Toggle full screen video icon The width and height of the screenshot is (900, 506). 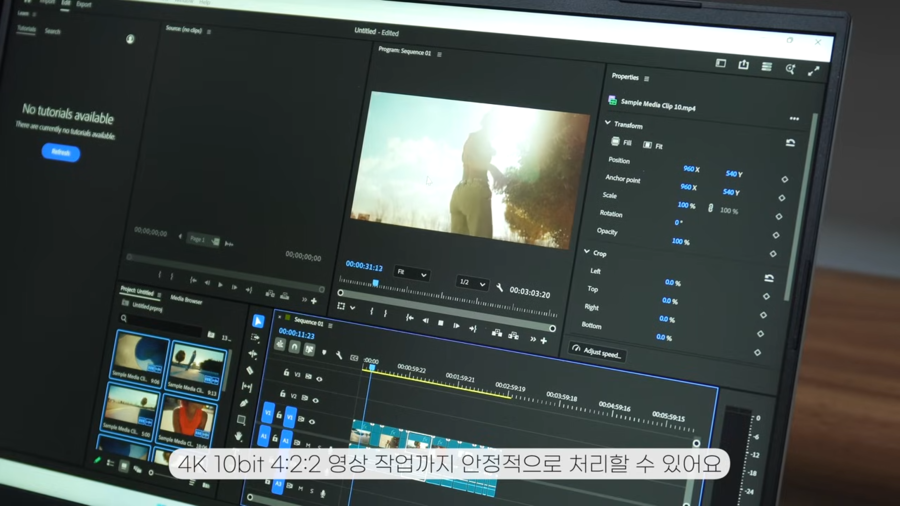click(x=813, y=71)
